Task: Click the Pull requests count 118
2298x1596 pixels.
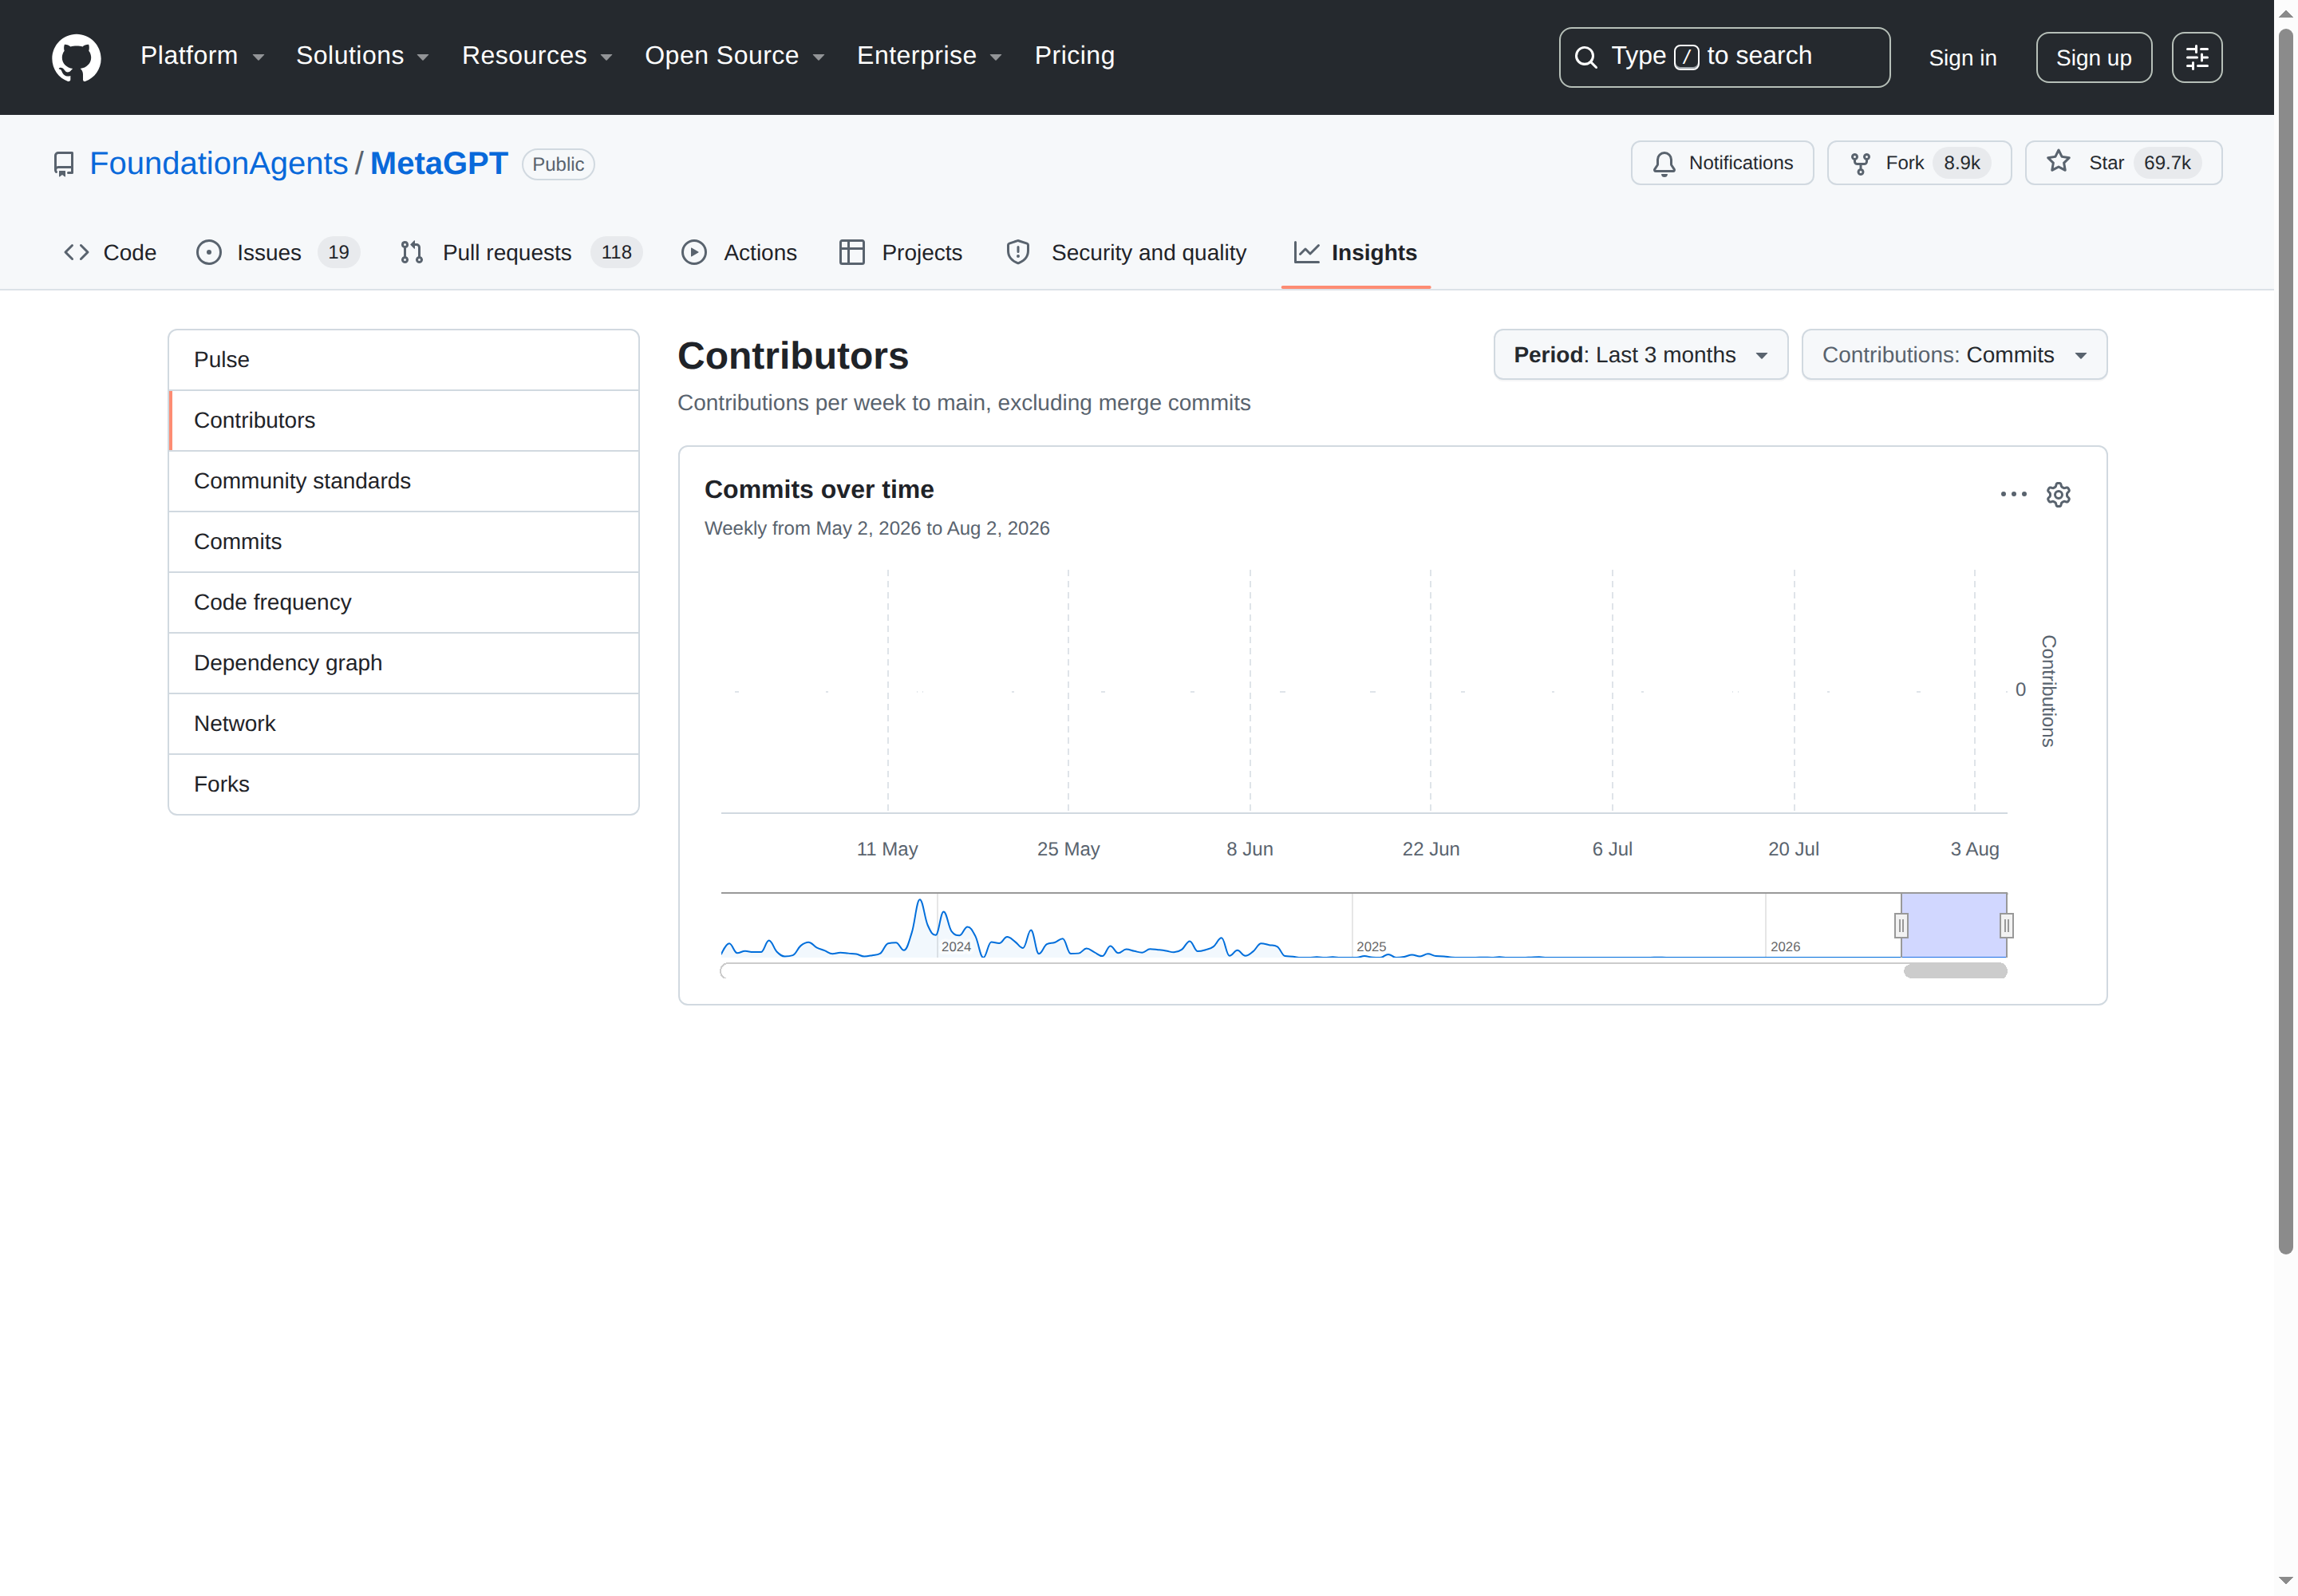Action: point(616,253)
